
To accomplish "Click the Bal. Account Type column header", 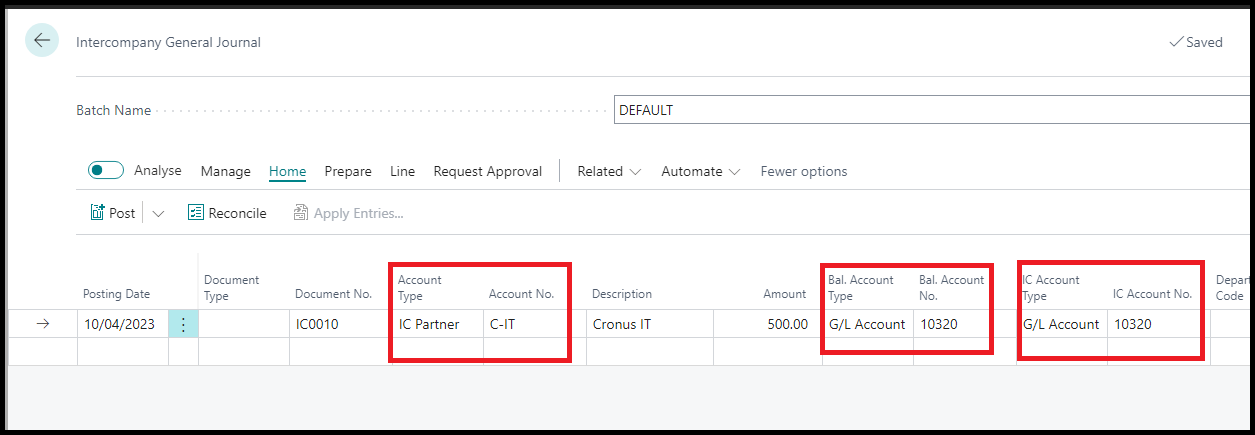I will (x=861, y=287).
